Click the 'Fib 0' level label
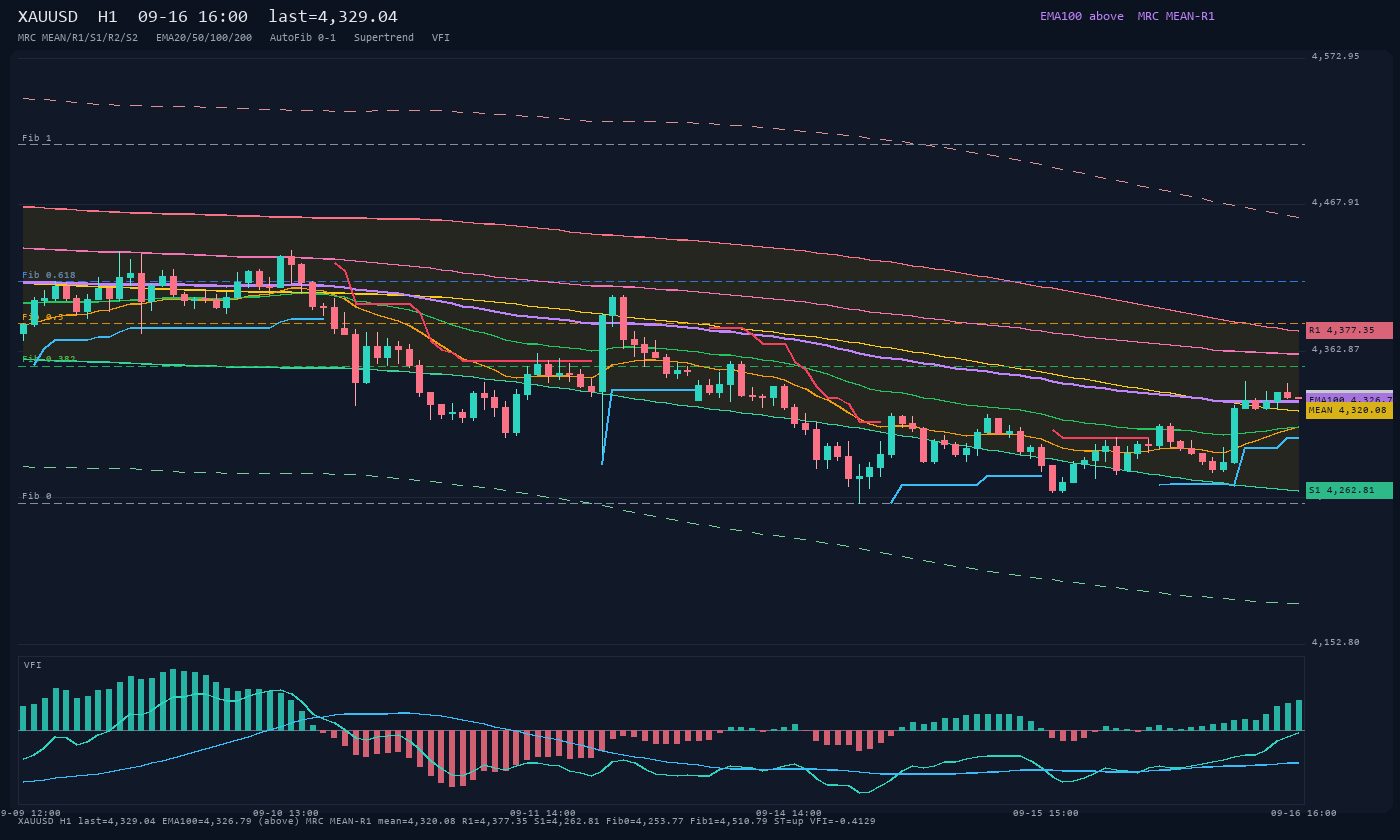This screenshot has height=840, width=1400. click(37, 496)
